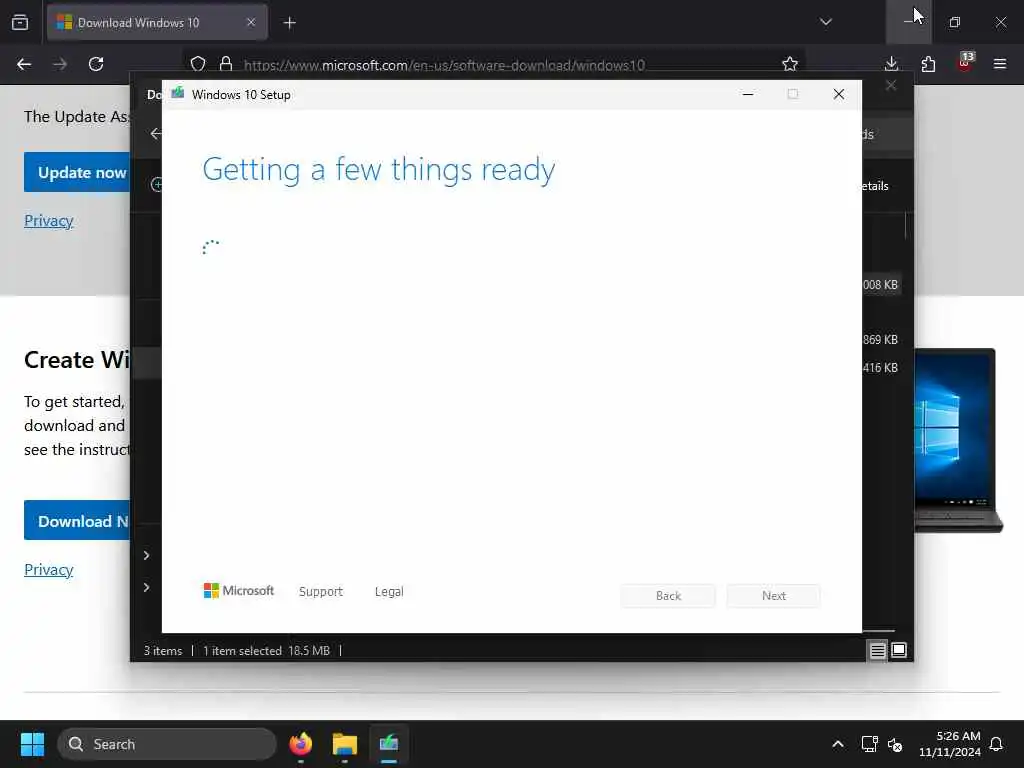Click the Firefox forward arrow

60,64
